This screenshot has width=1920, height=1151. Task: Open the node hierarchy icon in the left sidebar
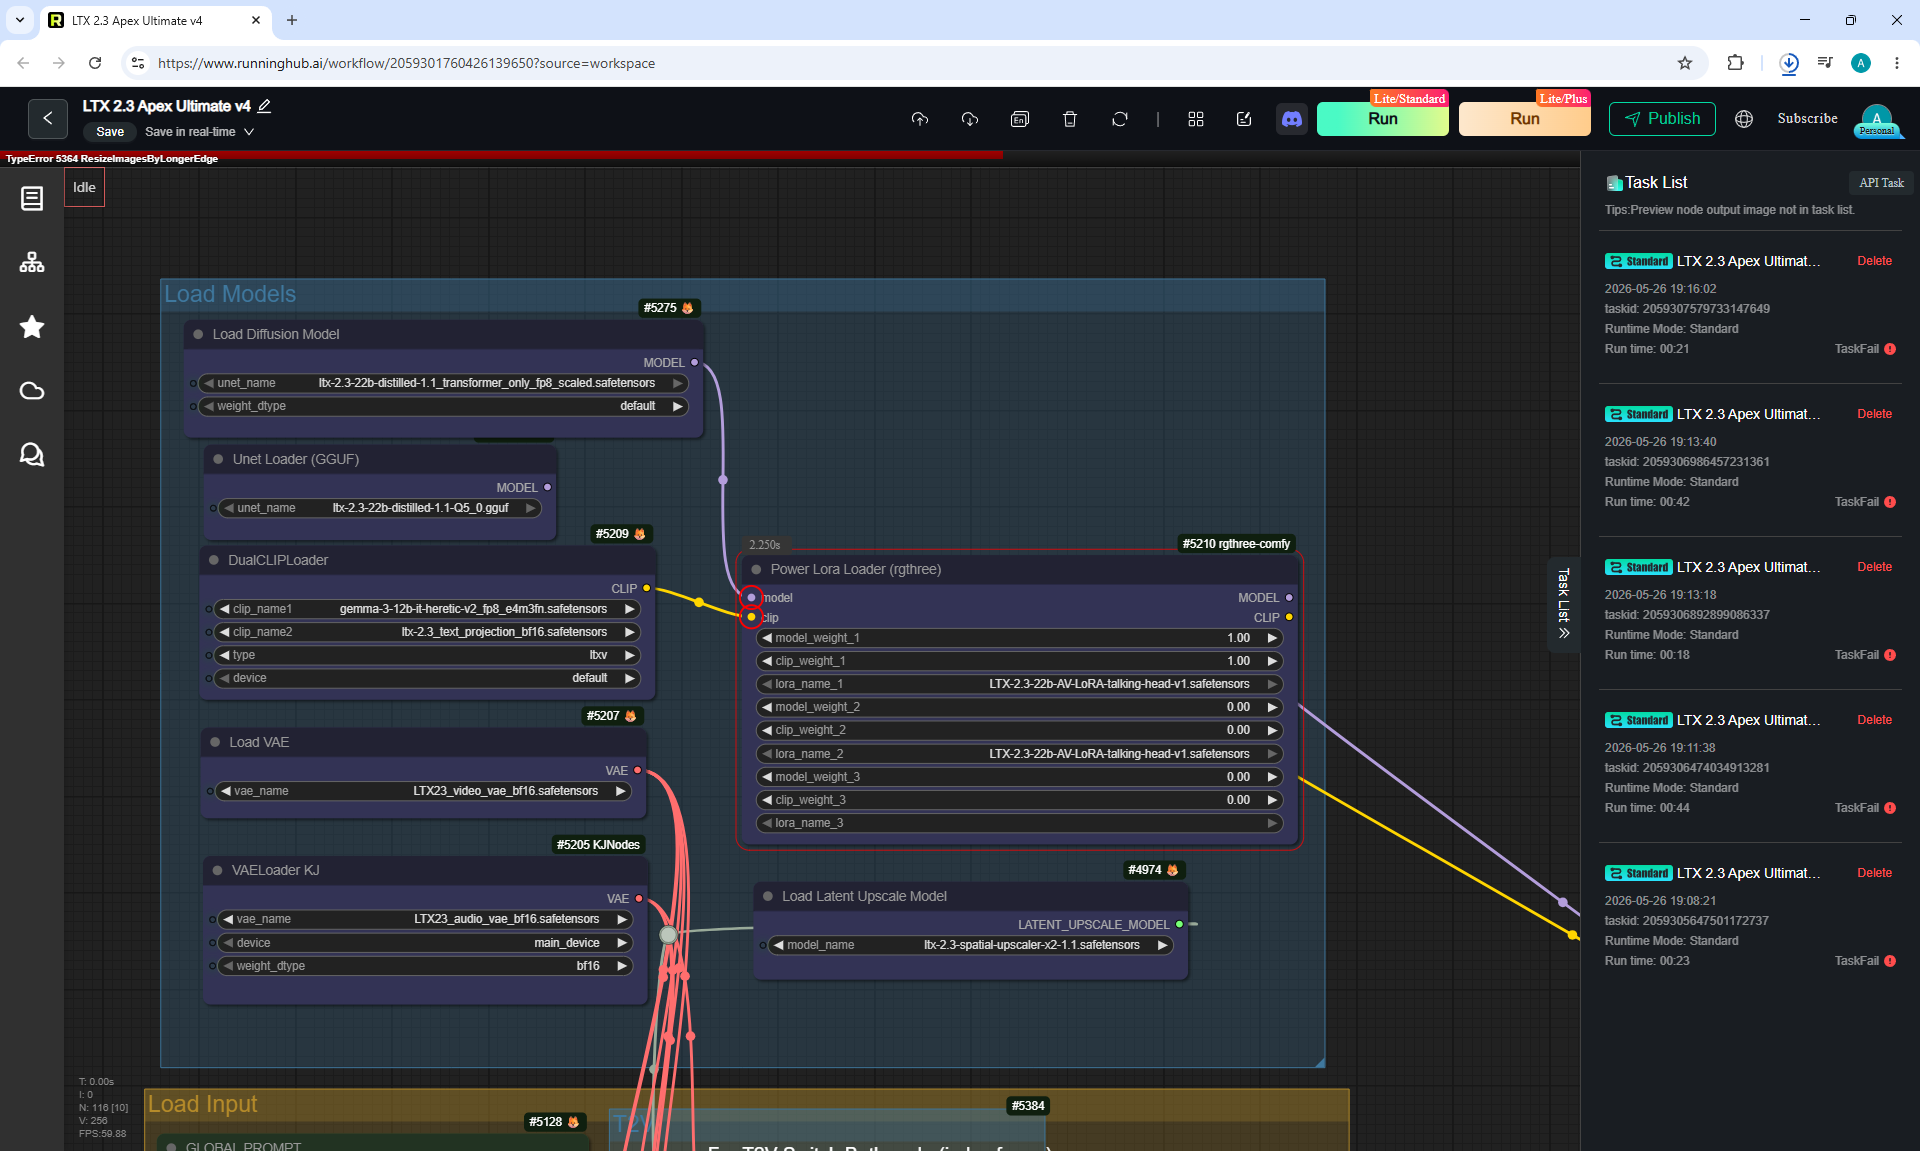point(32,263)
